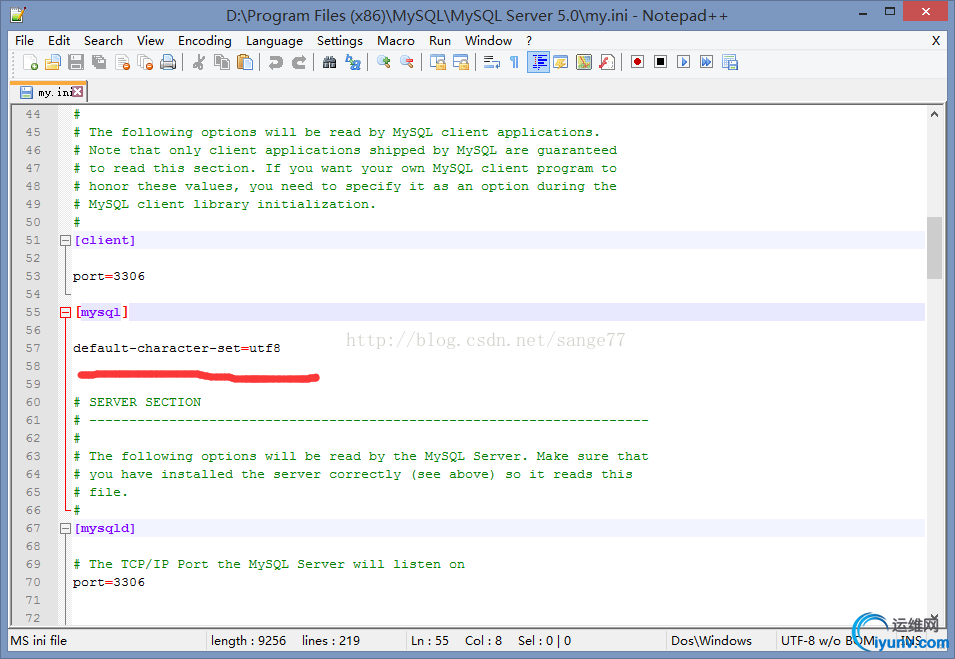This screenshot has height=659, width=955.
Task: Print the document with printer icon
Action: (168, 62)
